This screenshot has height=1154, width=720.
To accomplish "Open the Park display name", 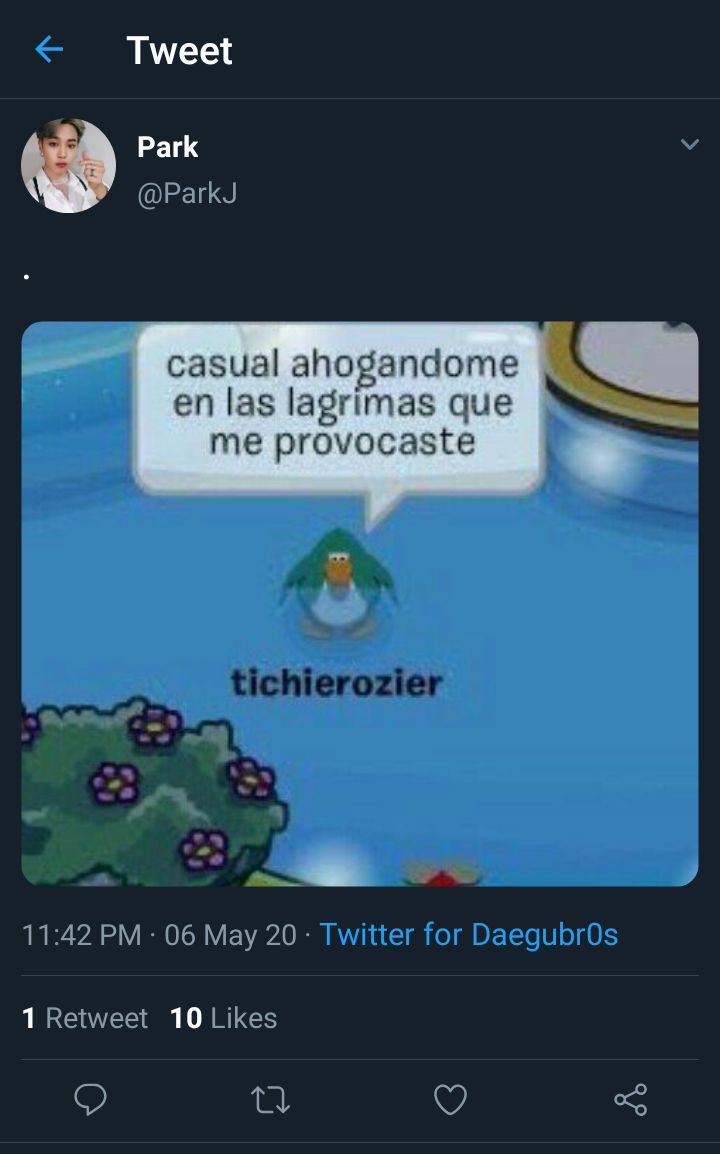I will coord(168,147).
